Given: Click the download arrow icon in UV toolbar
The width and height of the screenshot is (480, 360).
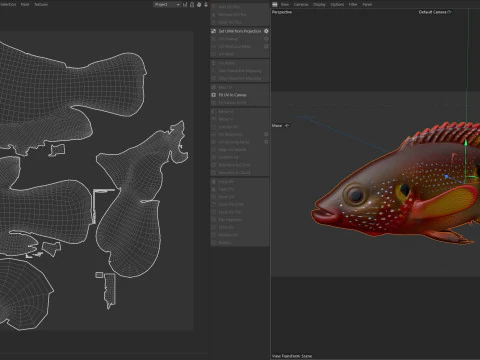Looking at the screenshot, I should click(206, 4).
